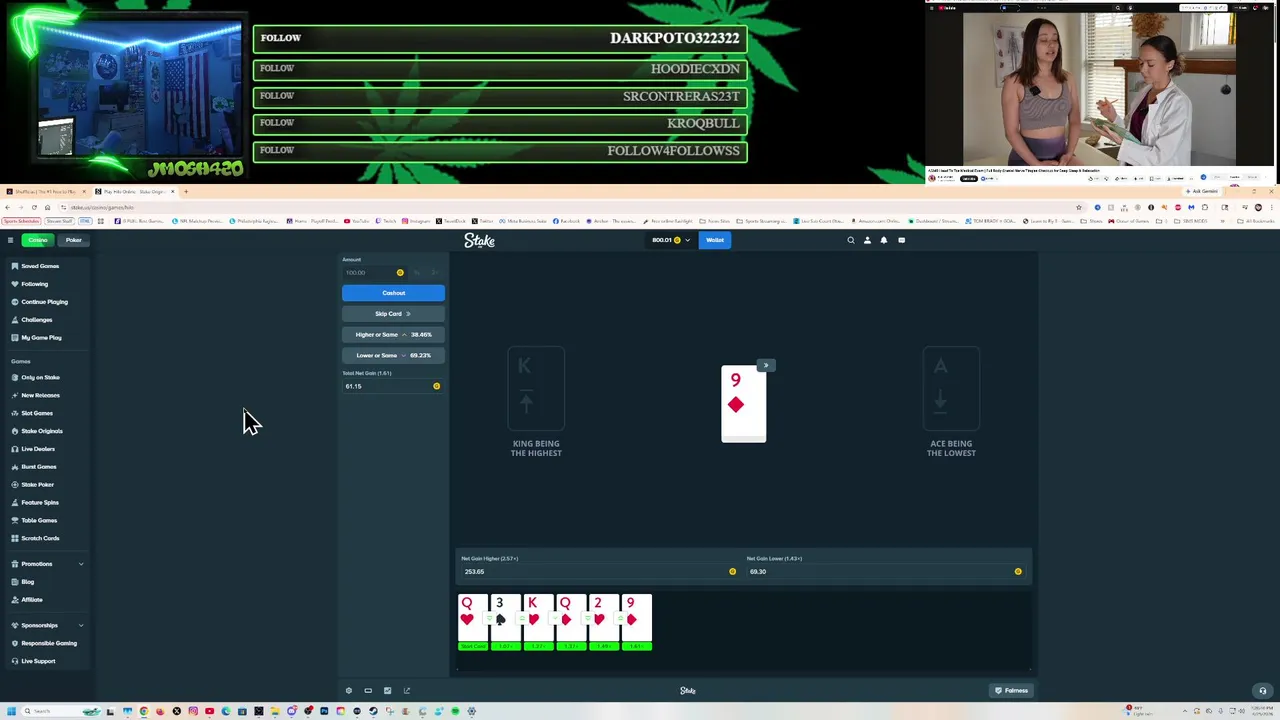1280x720 pixels.
Task: Select the Queen of hearts start card
Action: [x=473, y=621]
